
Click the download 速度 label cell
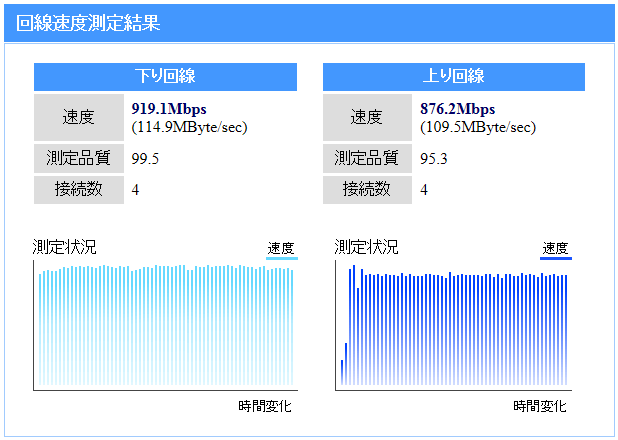tap(79, 117)
